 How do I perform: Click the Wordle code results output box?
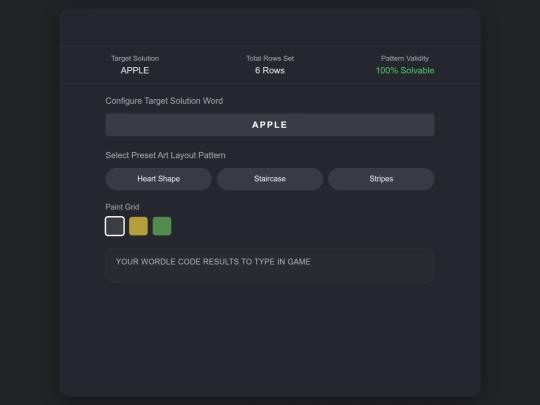coord(270,265)
